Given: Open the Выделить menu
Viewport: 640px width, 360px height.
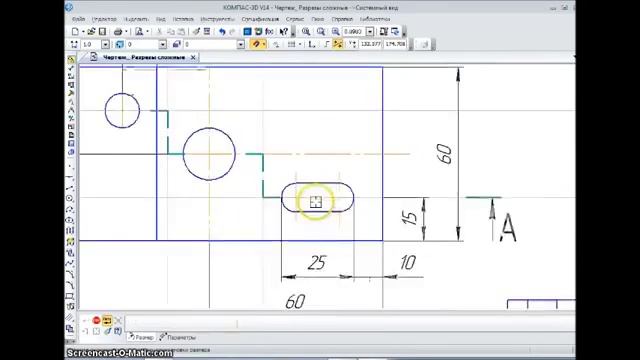Looking at the screenshot, I should 136,19.
